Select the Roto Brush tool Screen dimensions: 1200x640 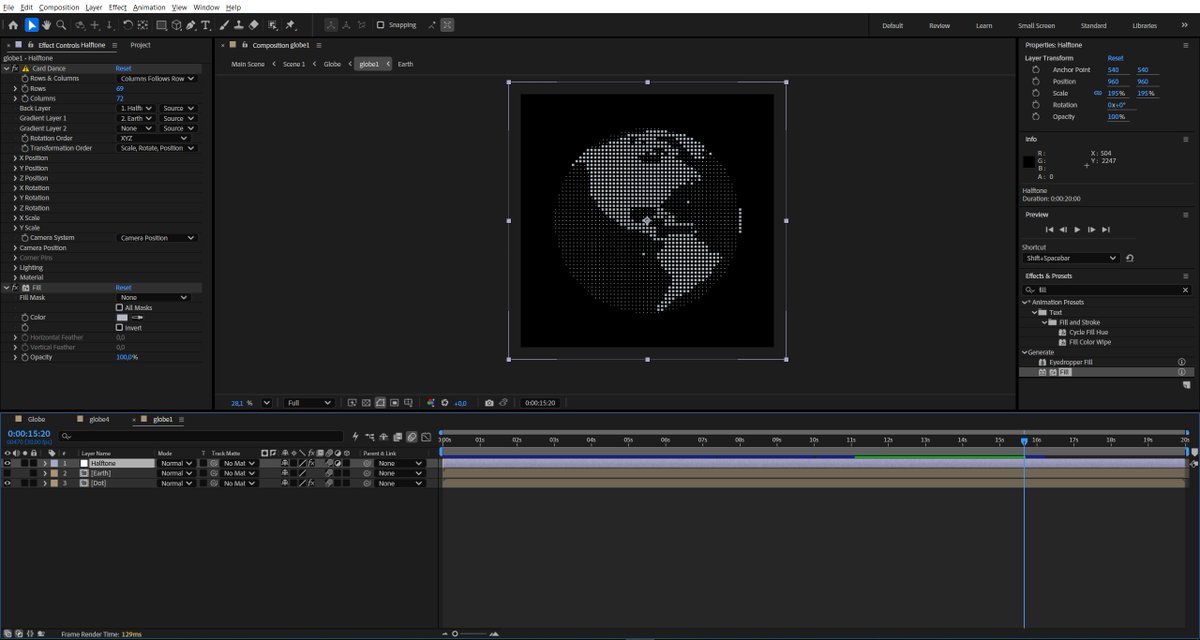pos(272,25)
